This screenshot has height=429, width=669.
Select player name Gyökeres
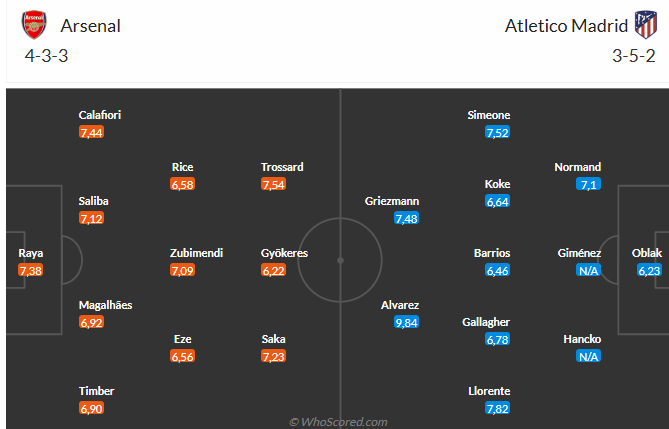click(x=284, y=253)
